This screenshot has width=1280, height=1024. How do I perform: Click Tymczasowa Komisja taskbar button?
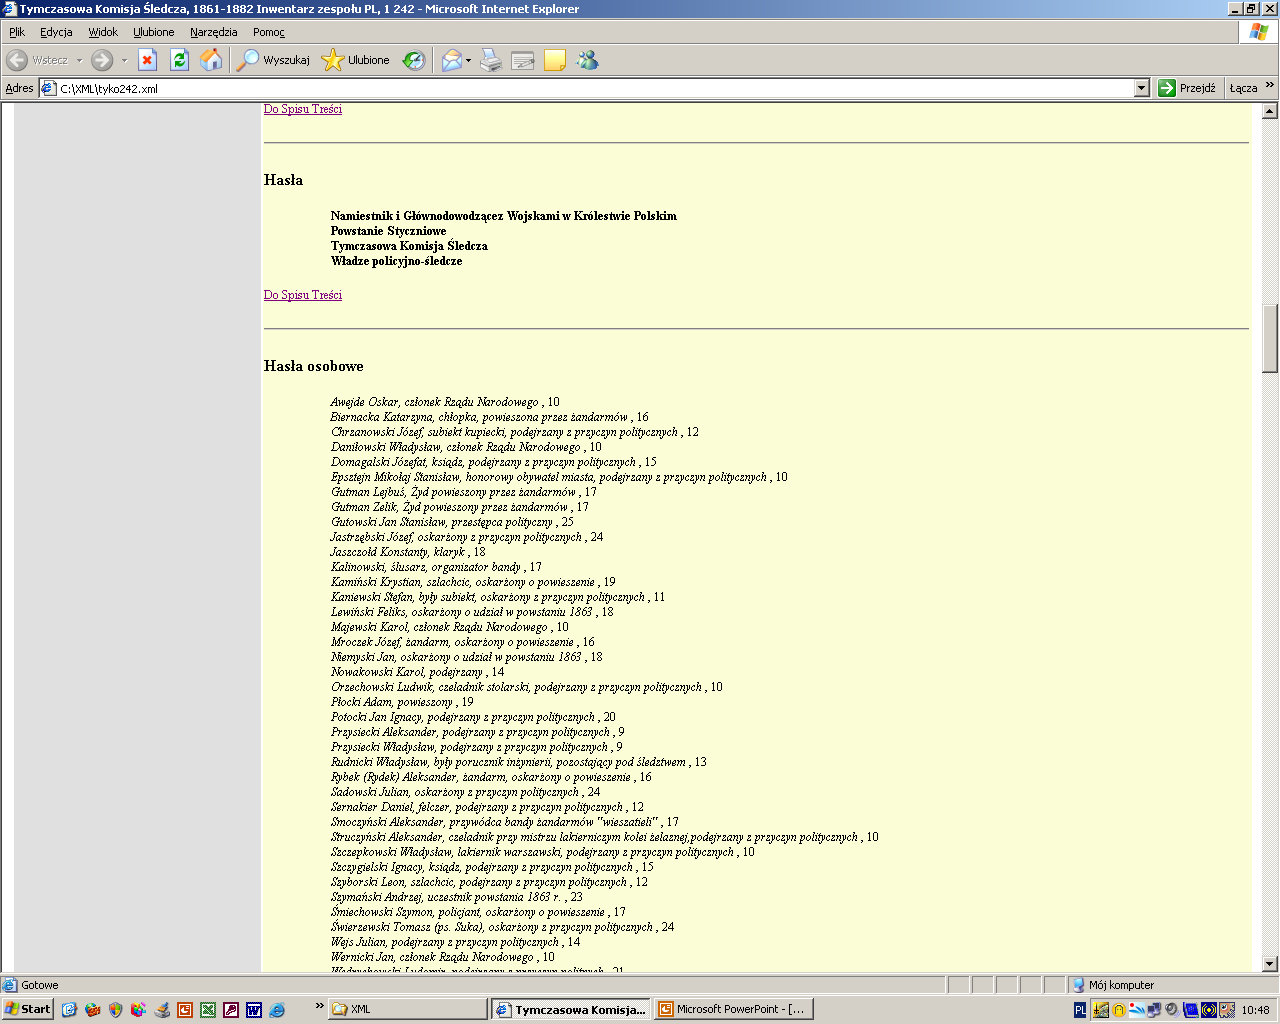[571, 1009]
